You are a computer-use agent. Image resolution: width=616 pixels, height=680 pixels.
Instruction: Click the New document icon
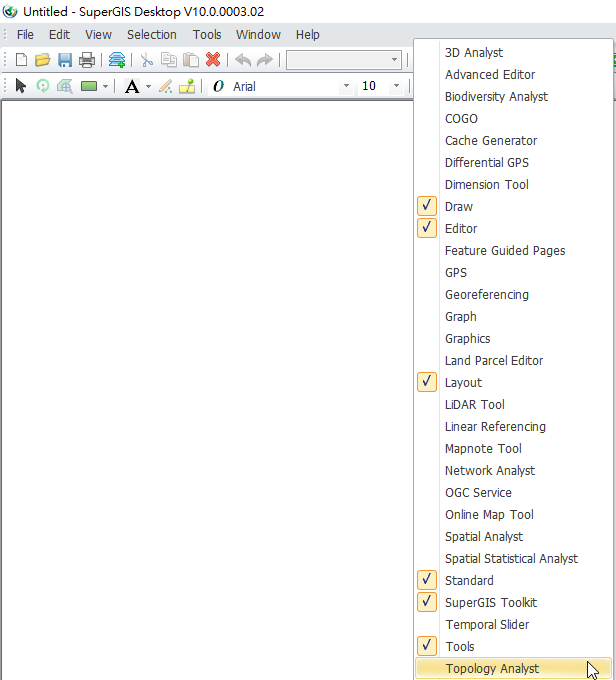tap(21, 60)
